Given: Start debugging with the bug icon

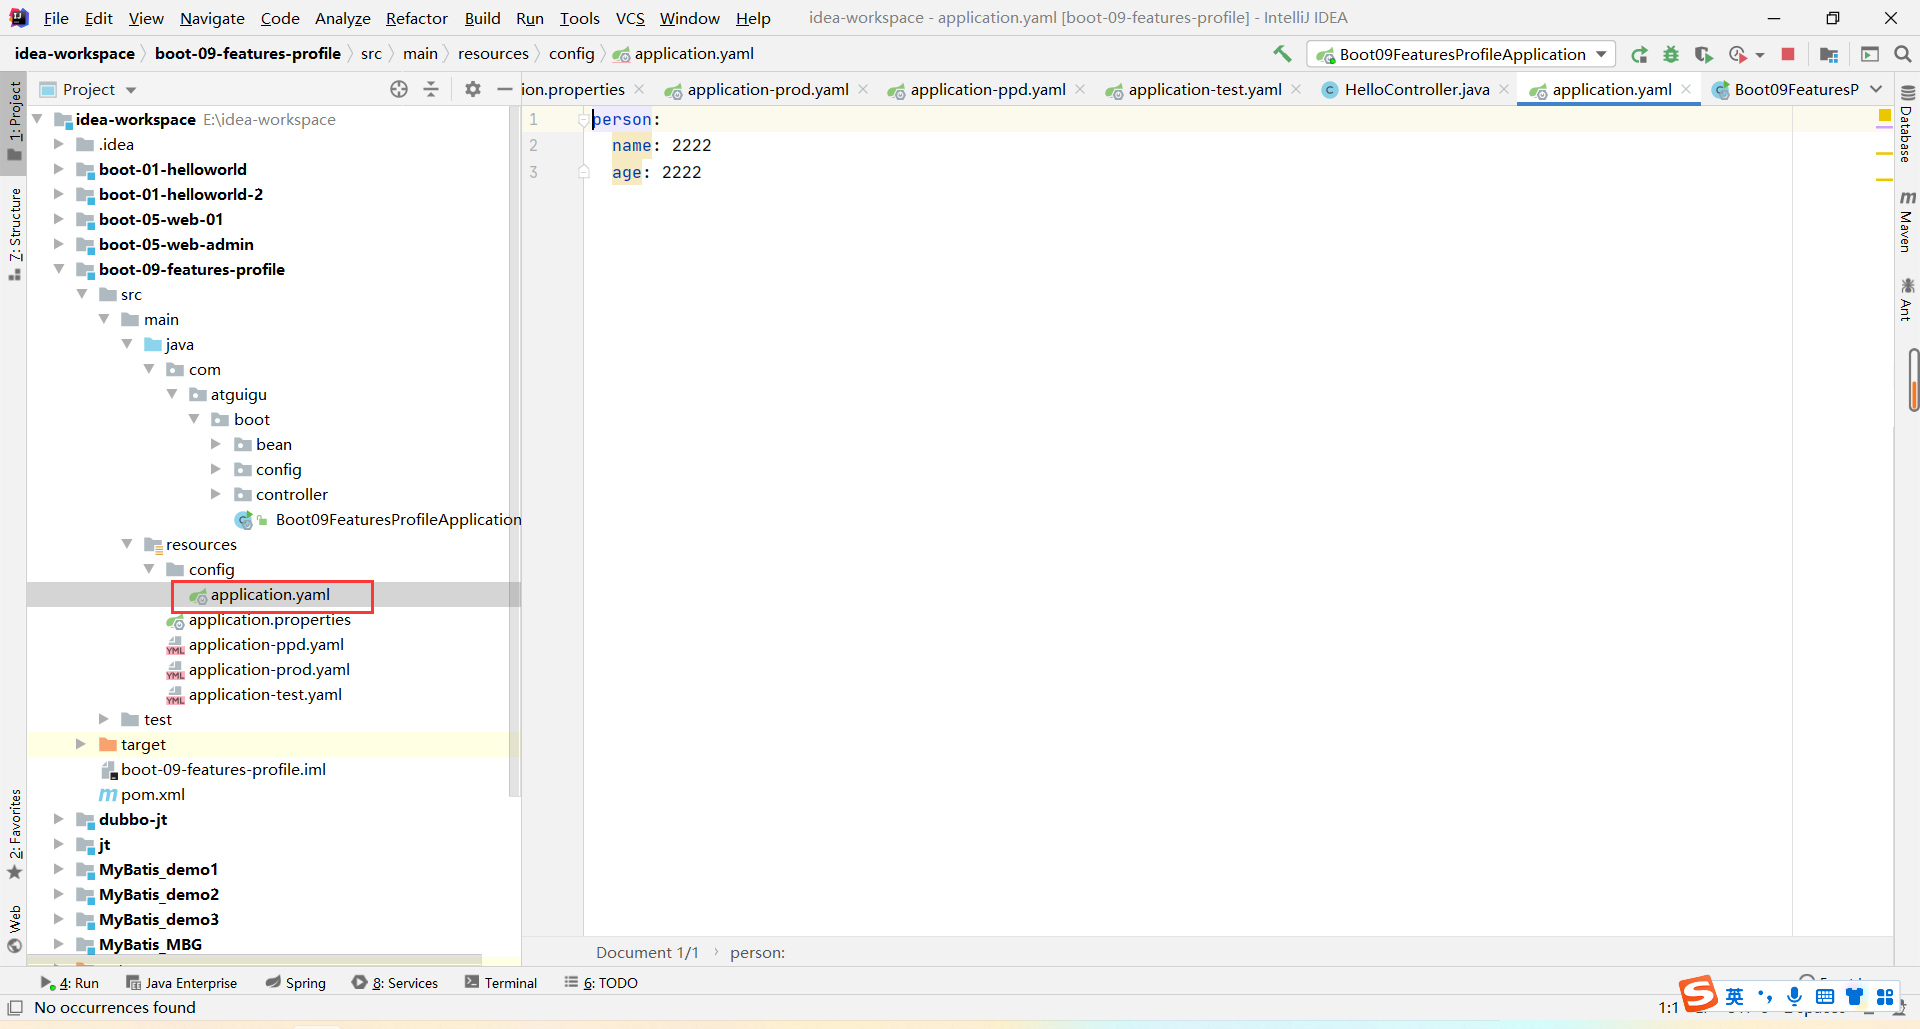Looking at the screenshot, I should pyautogui.click(x=1671, y=54).
